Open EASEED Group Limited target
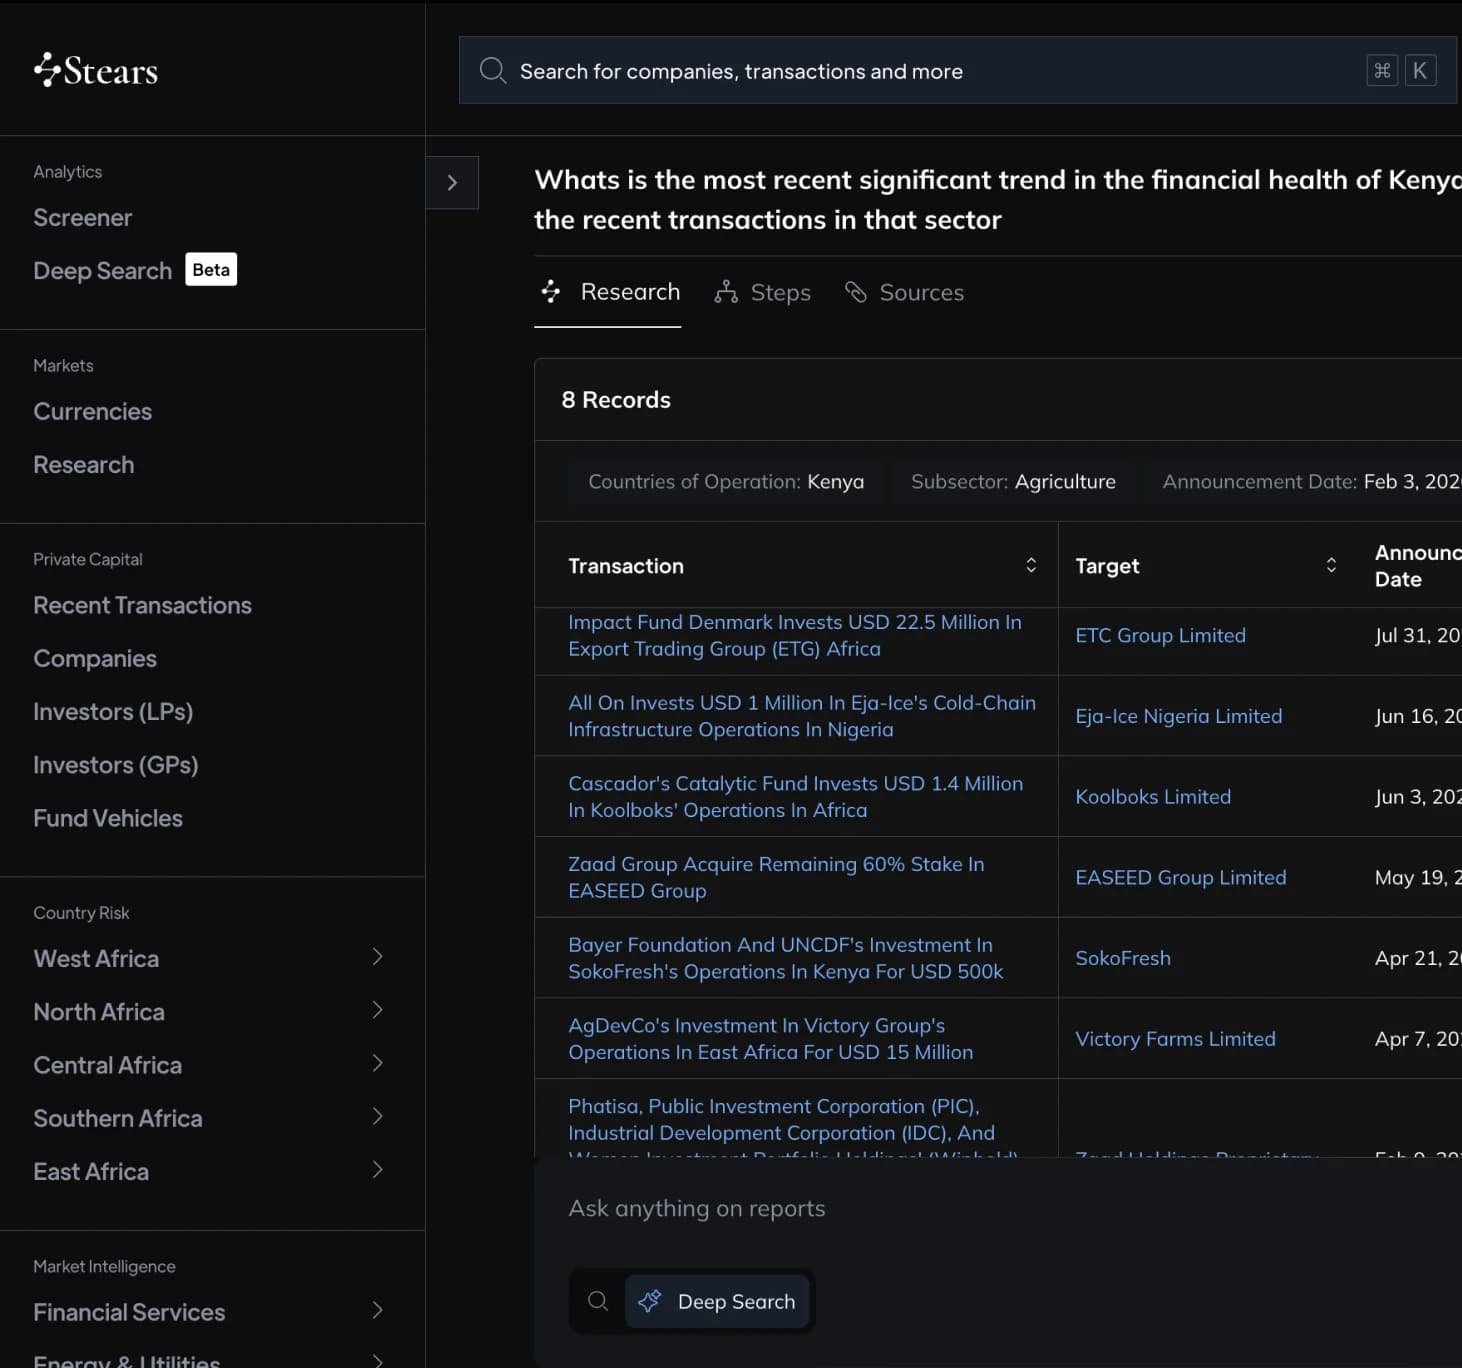 [x=1180, y=877]
